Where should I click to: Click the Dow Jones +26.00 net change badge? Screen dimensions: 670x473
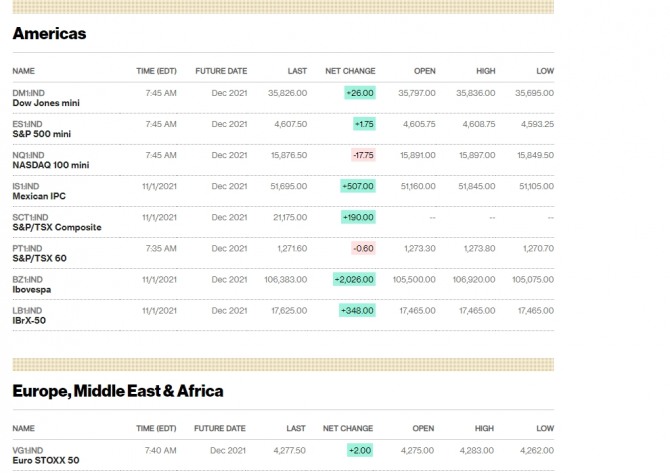pos(359,93)
